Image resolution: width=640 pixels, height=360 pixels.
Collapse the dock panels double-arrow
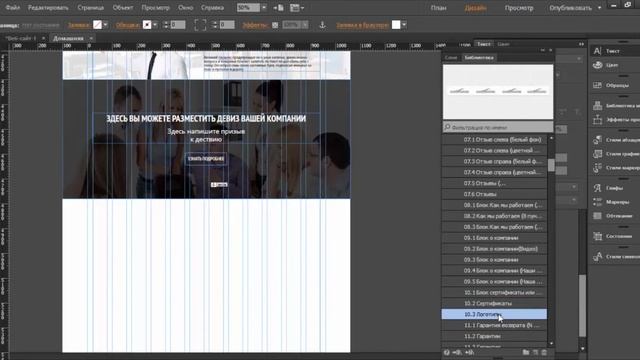tap(581, 44)
